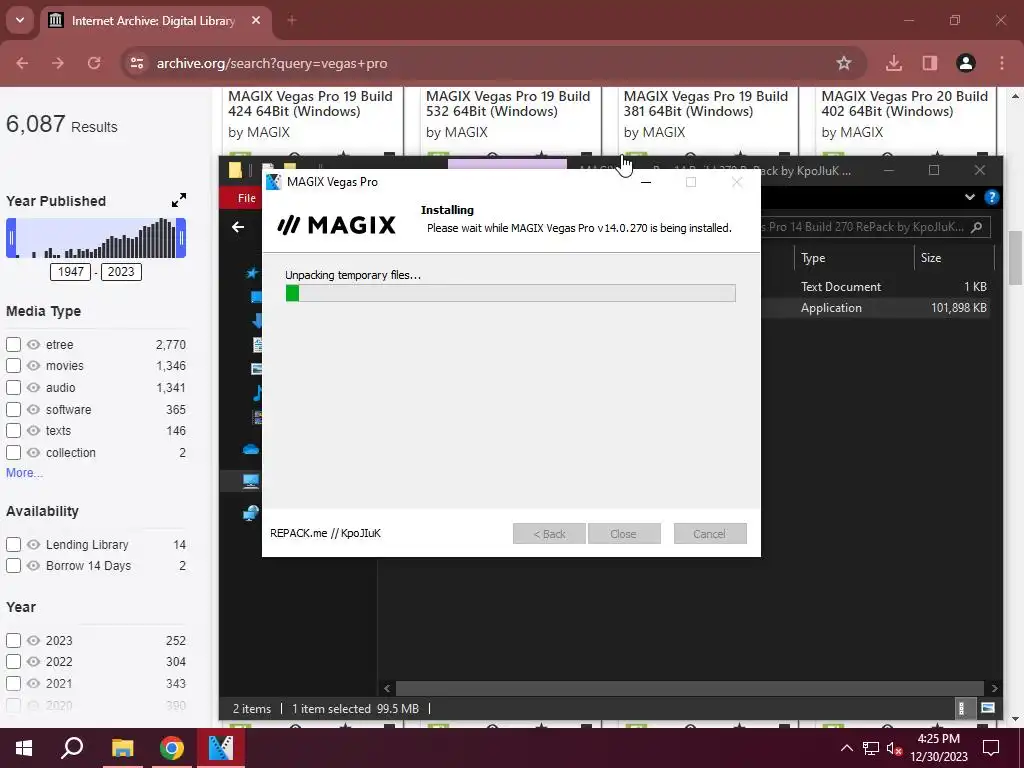Click More... under Media Type

[24, 473]
